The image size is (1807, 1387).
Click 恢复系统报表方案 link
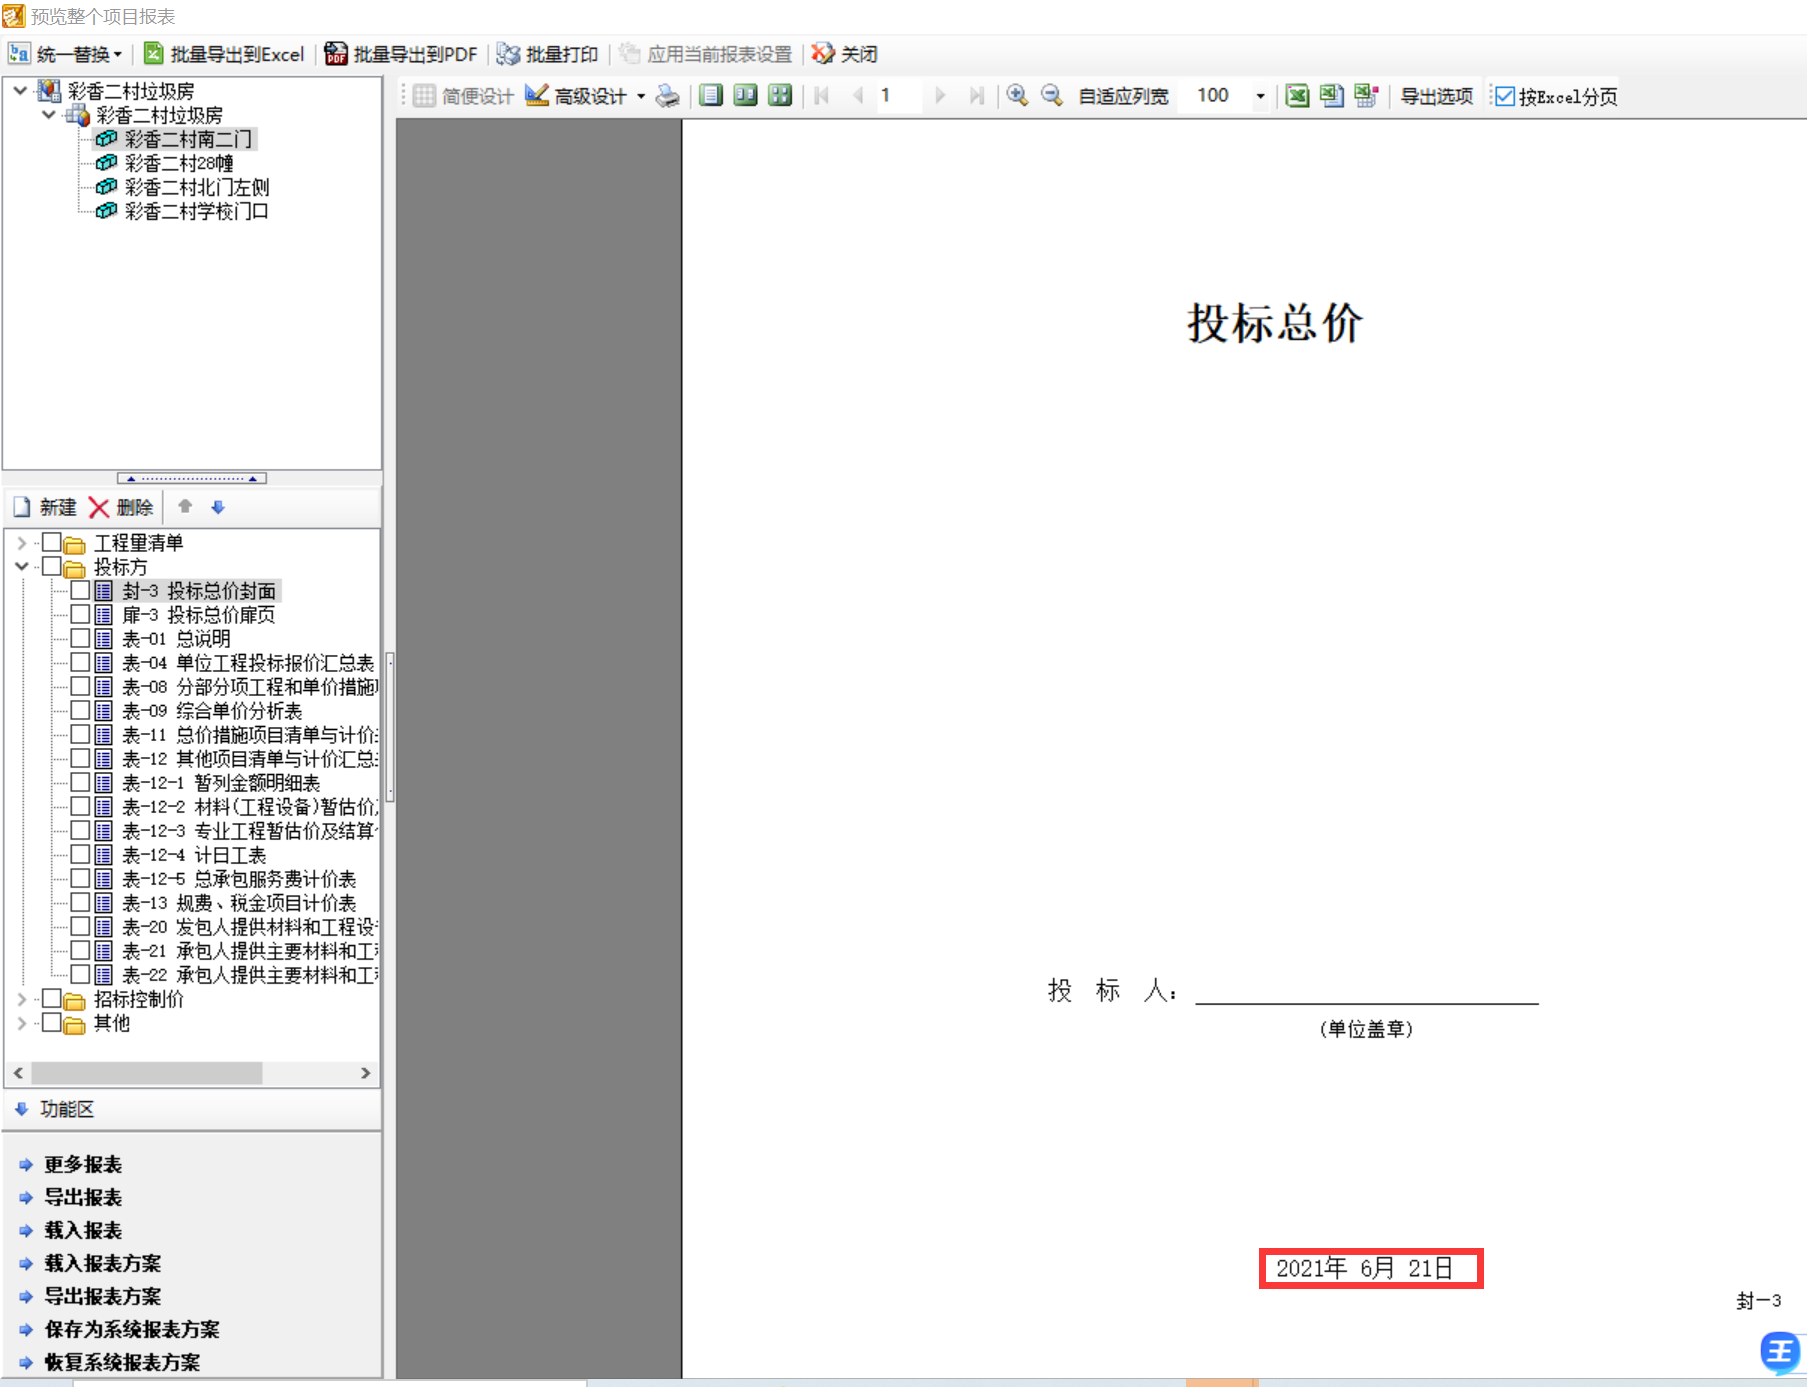(122, 1363)
